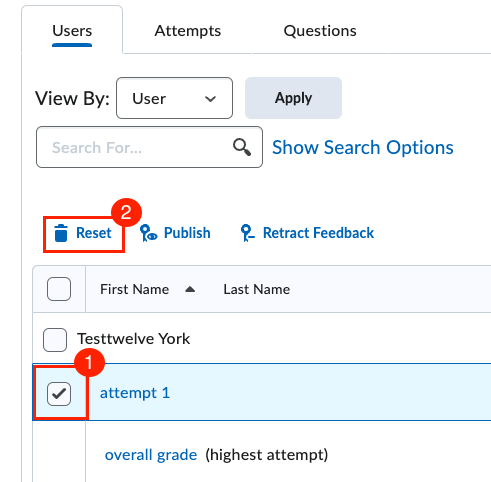Click the First Name sort arrow
The image size is (491, 482).
pyautogui.click(x=190, y=289)
